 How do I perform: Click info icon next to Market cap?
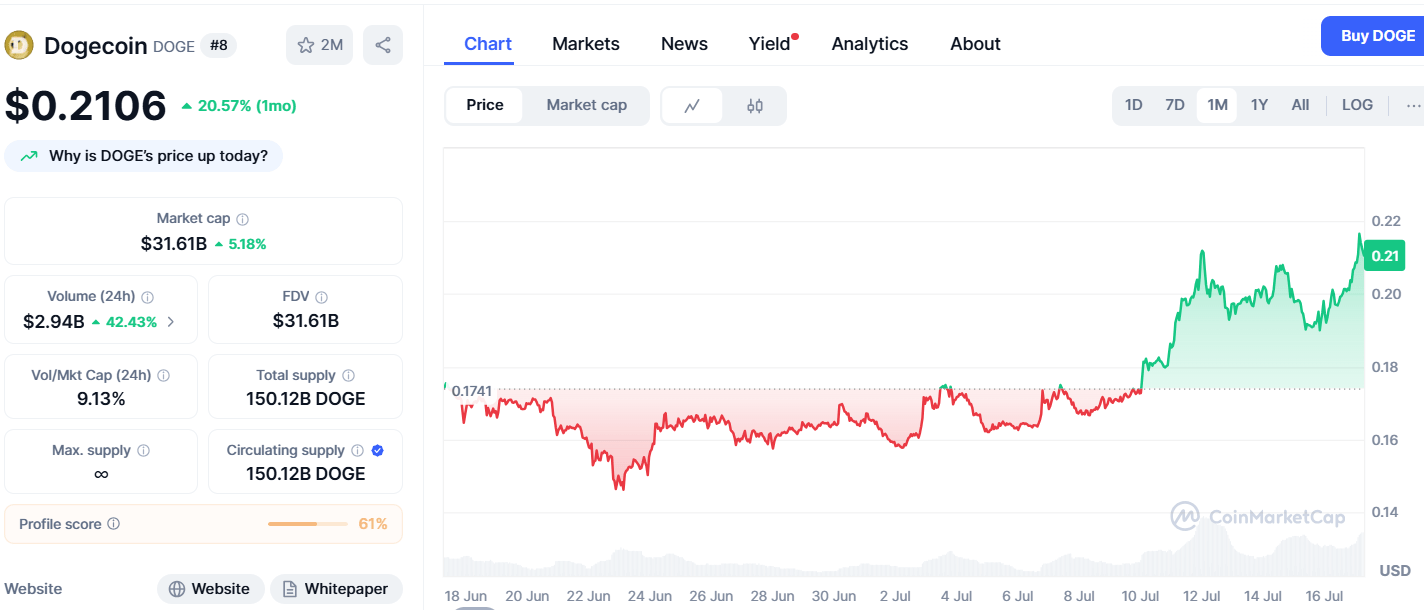click(x=243, y=219)
